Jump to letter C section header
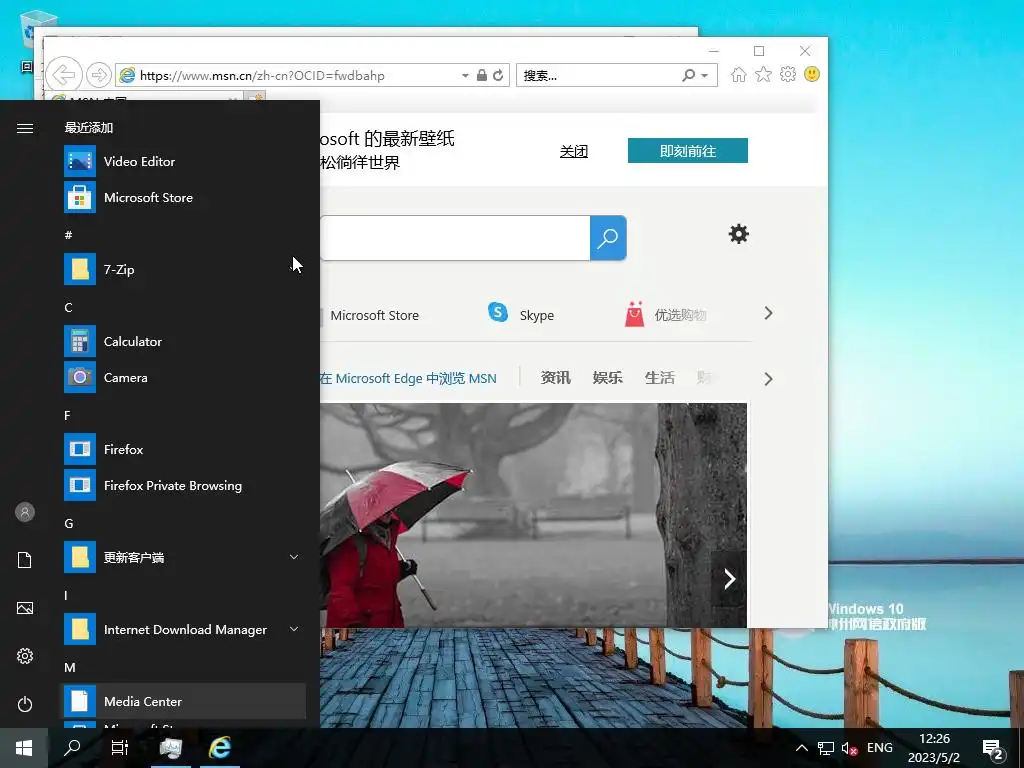This screenshot has height=768, width=1024. [x=69, y=307]
